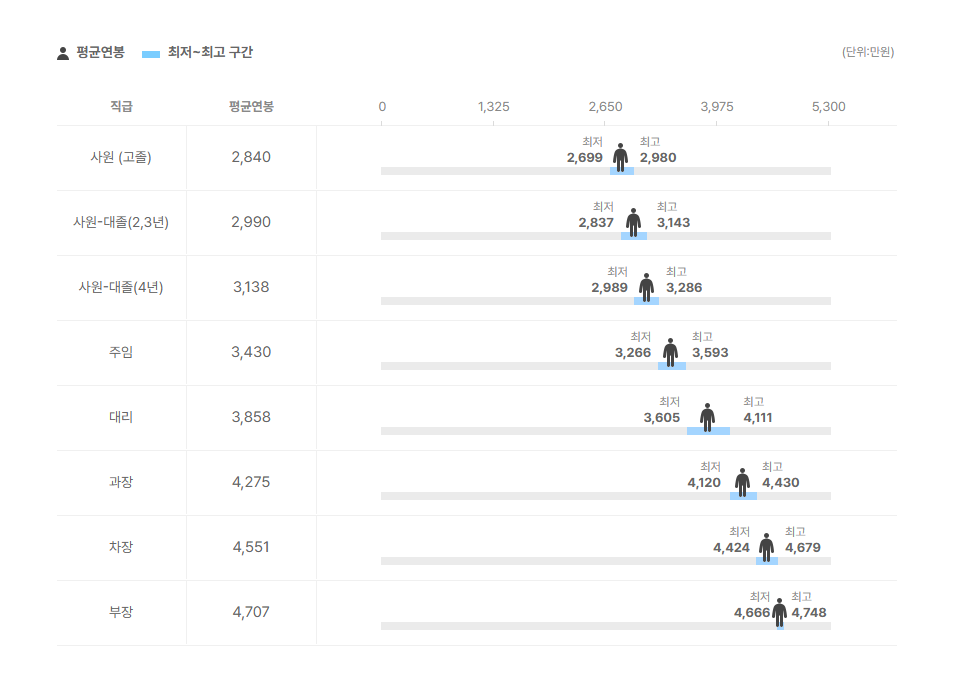Click the 평균연봉 column header
This screenshot has height=693, width=953.
tap(251, 106)
